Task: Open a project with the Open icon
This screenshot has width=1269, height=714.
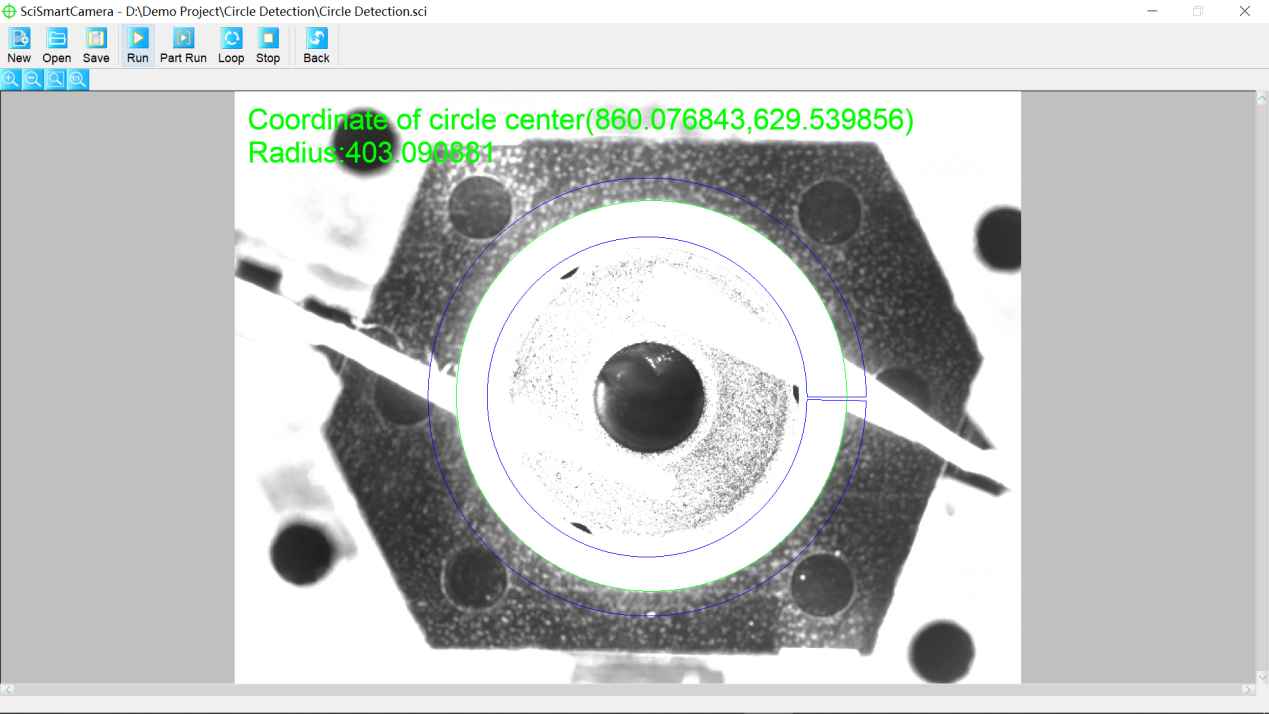Action: tap(56, 46)
